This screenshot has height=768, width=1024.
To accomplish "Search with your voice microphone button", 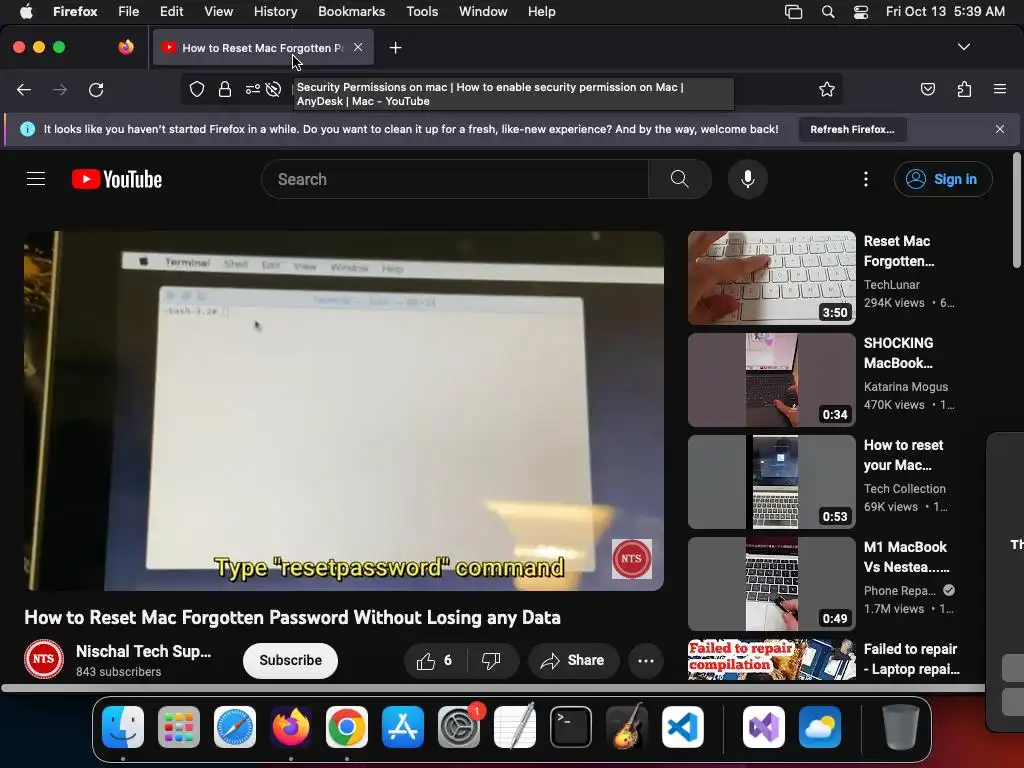I will [x=748, y=179].
